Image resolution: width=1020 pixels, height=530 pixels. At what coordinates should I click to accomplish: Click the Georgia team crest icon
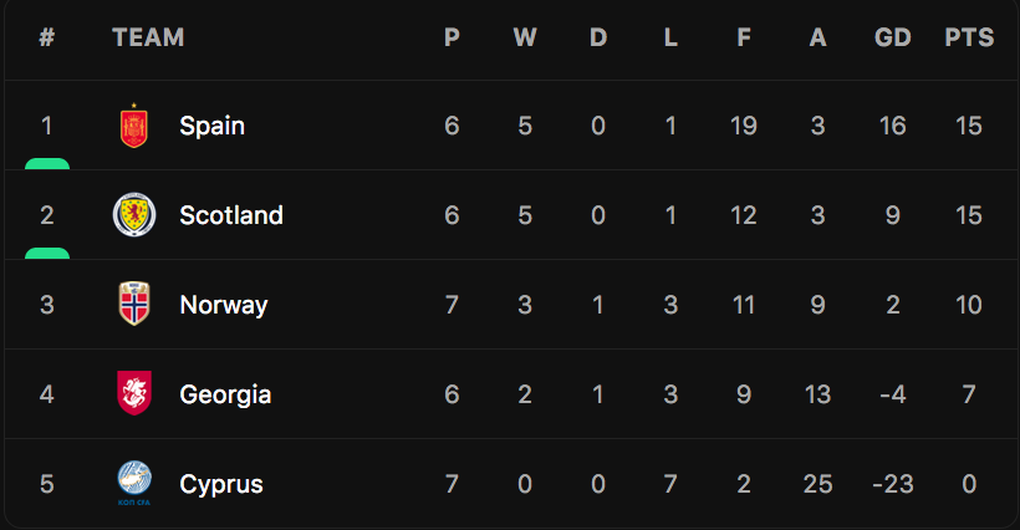[134, 393]
